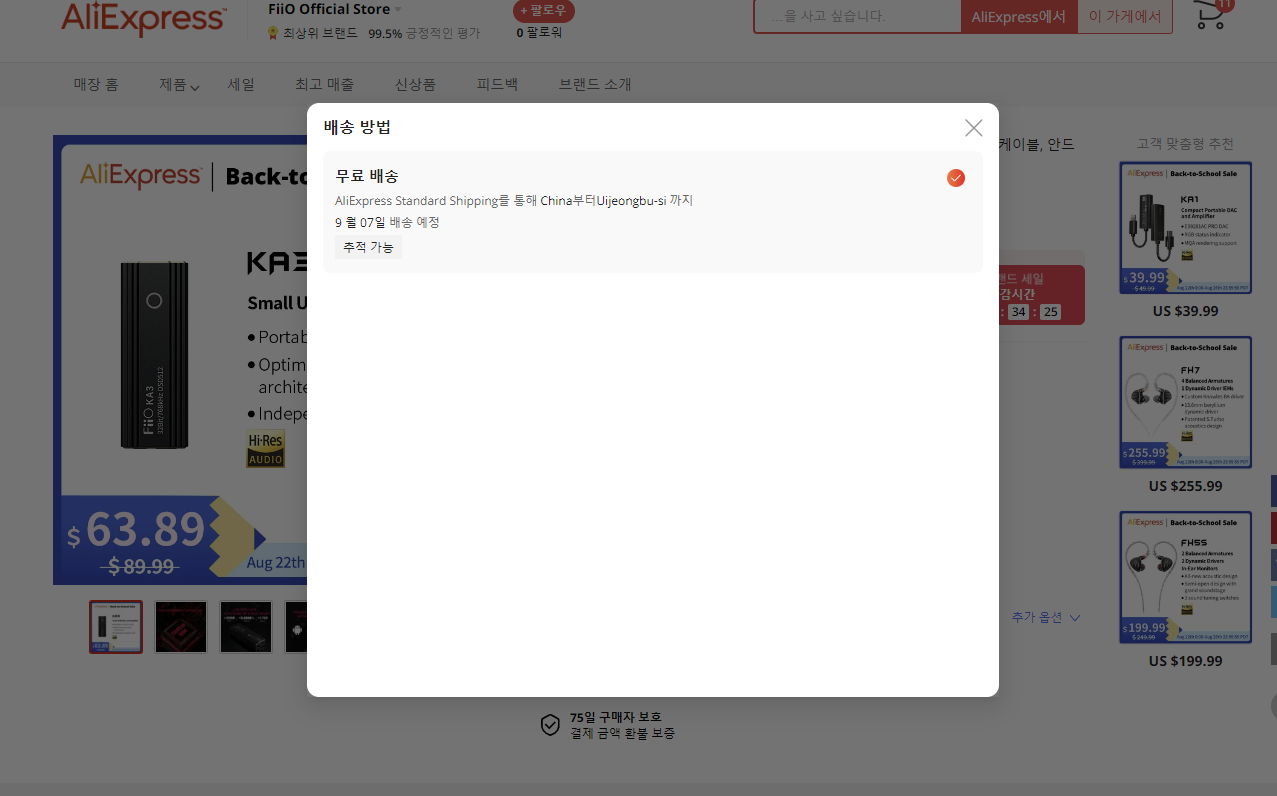This screenshot has height=796, width=1277.
Task: Expand the FiiO Official Store dropdown arrow
Action: point(398,10)
